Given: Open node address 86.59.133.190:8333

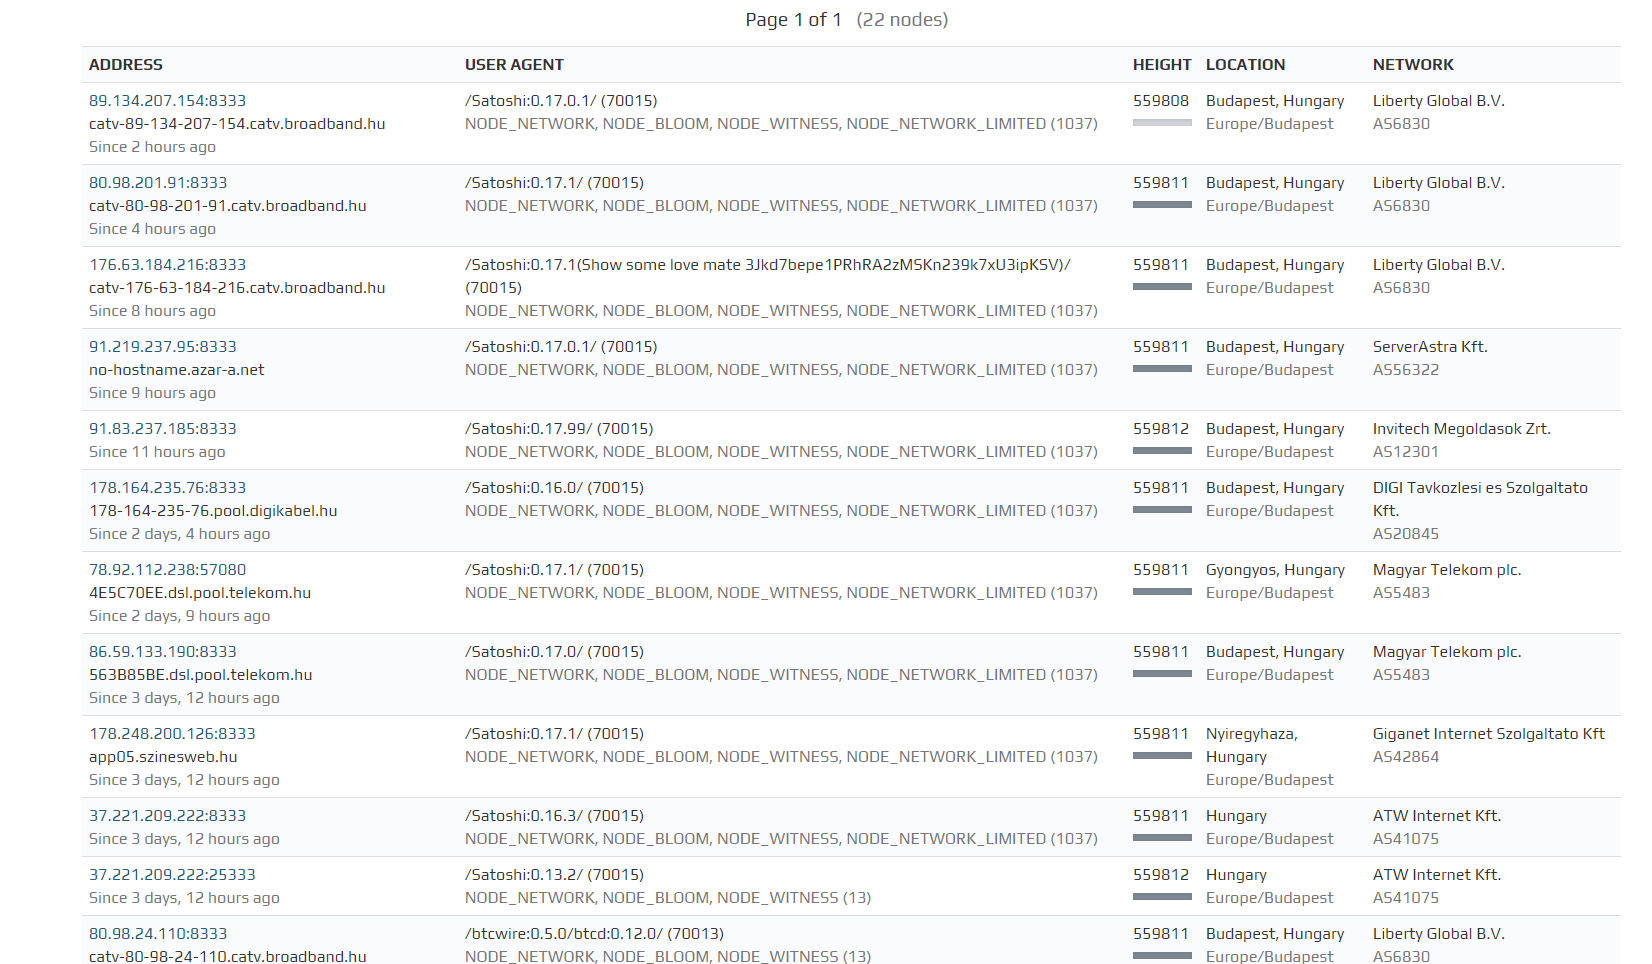Looking at the screenshot, I should pos(163,652).
